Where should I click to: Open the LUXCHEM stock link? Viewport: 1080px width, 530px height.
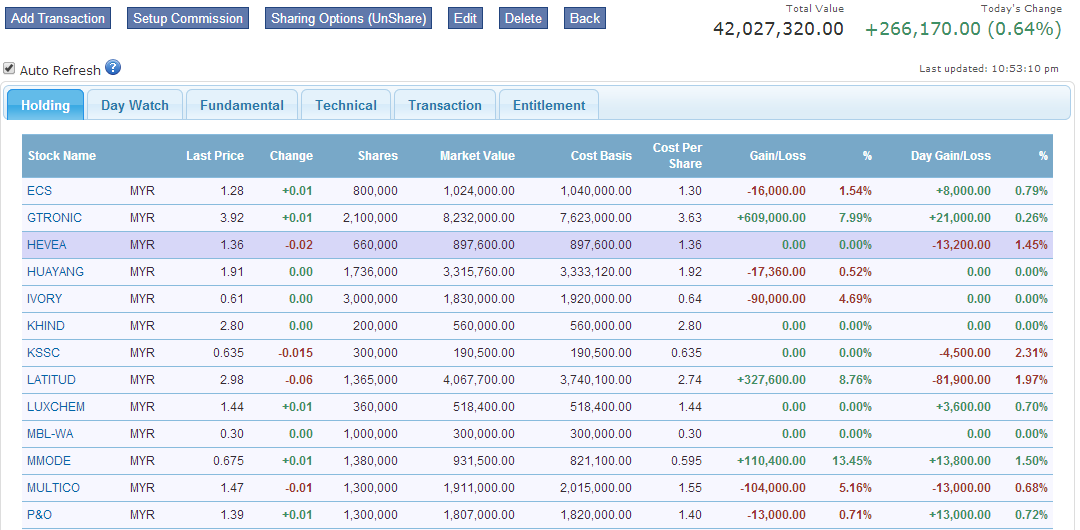pos(56,407)
